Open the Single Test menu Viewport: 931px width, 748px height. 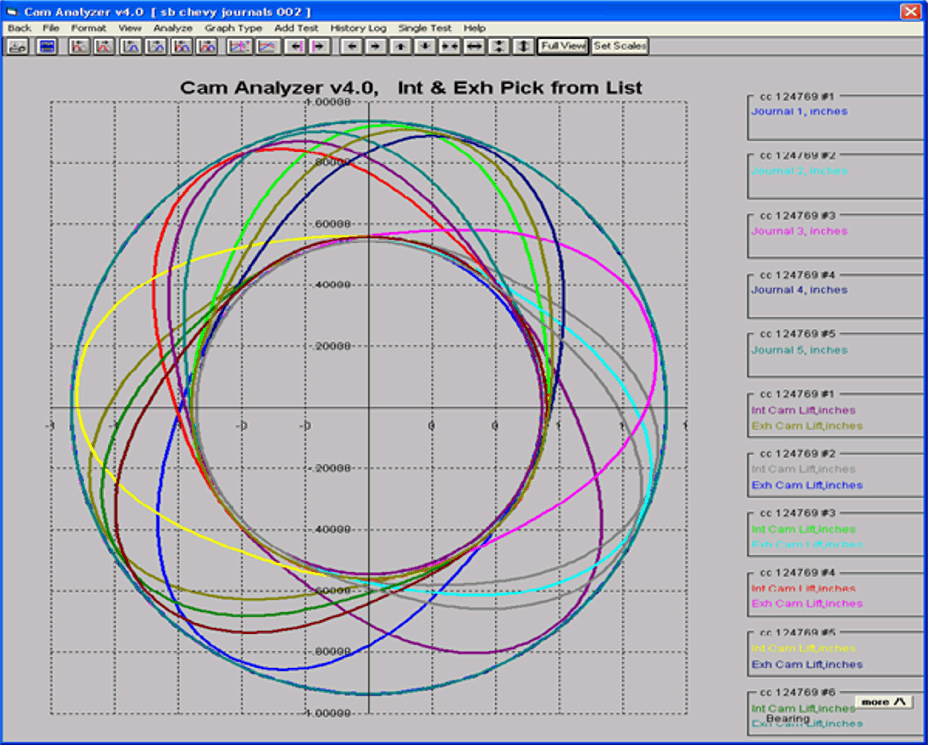(x=425, y=28)
